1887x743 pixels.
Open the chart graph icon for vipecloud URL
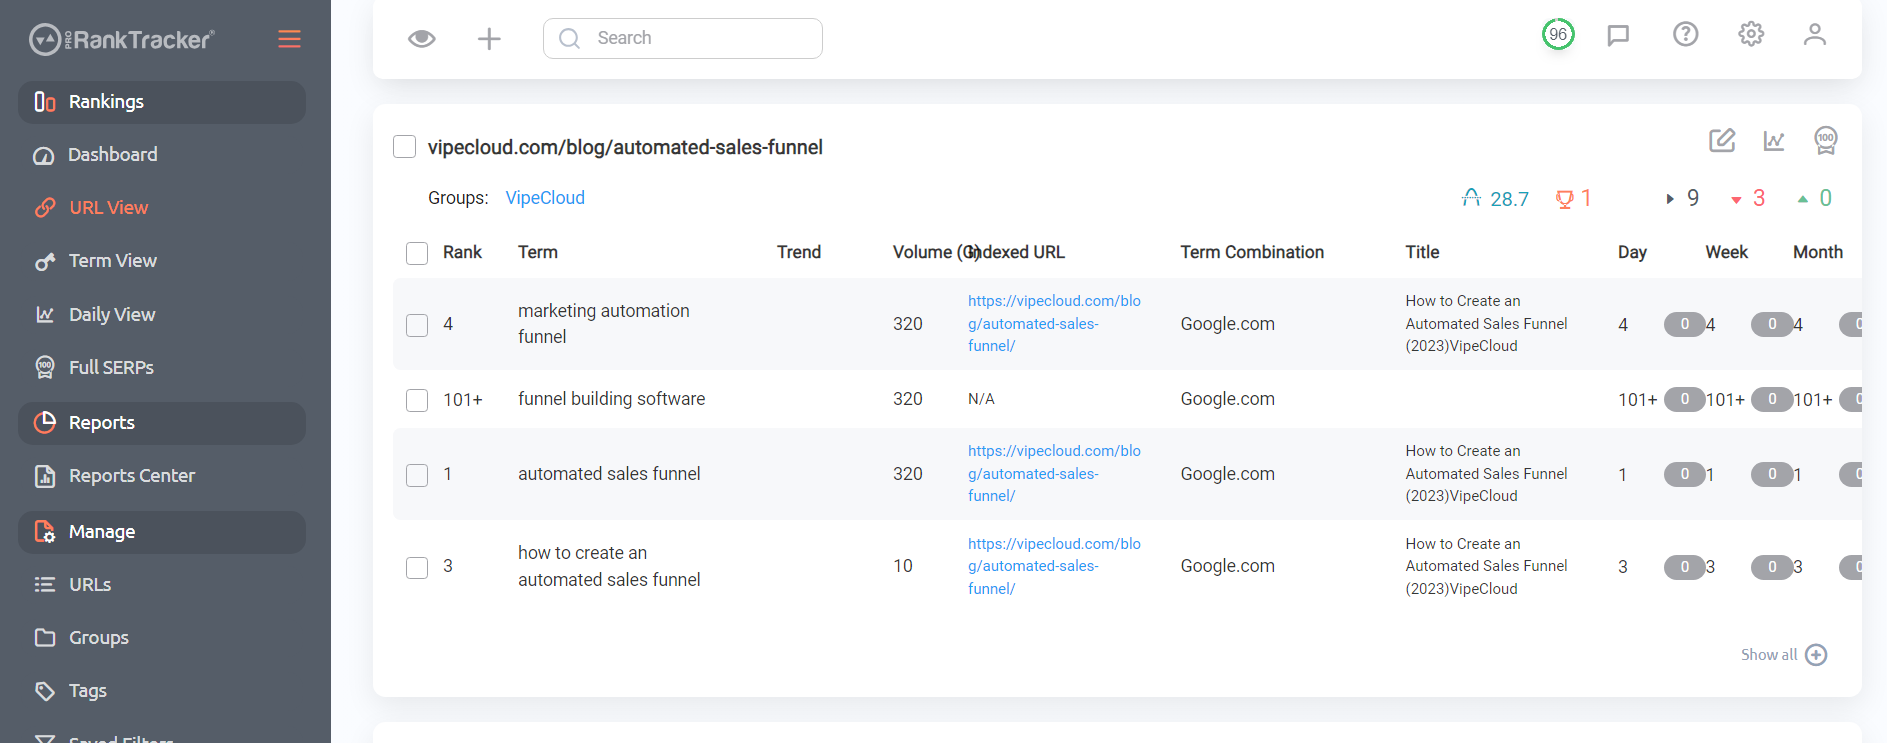coord(1774,140)
